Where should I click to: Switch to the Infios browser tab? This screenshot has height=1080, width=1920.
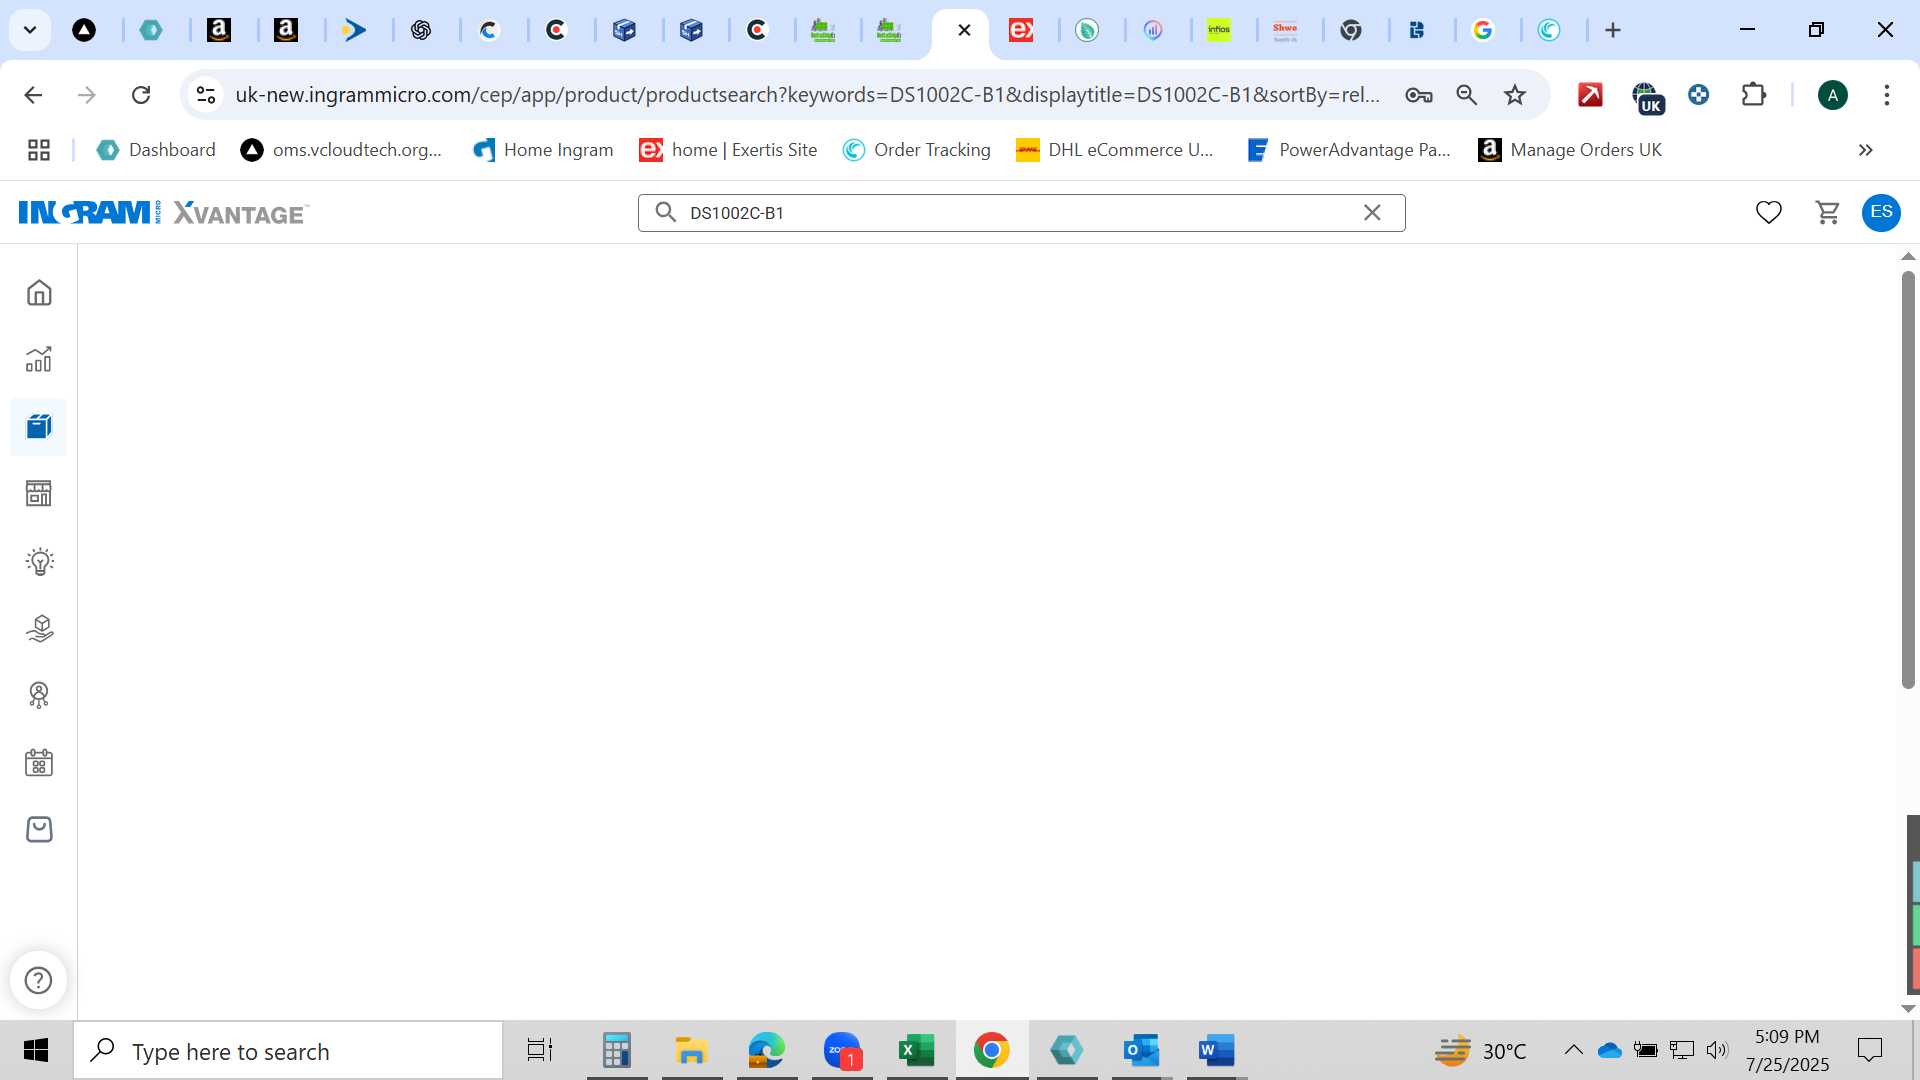point(1219,30)
